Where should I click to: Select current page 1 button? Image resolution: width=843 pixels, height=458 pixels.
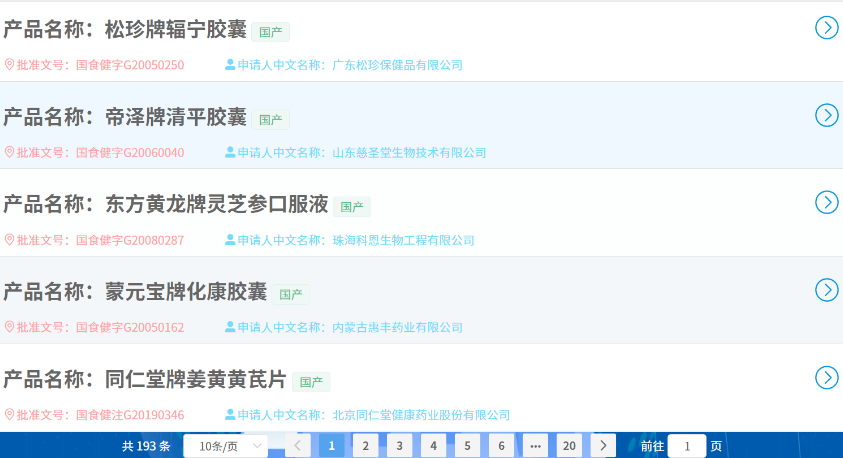click(332, 446)
